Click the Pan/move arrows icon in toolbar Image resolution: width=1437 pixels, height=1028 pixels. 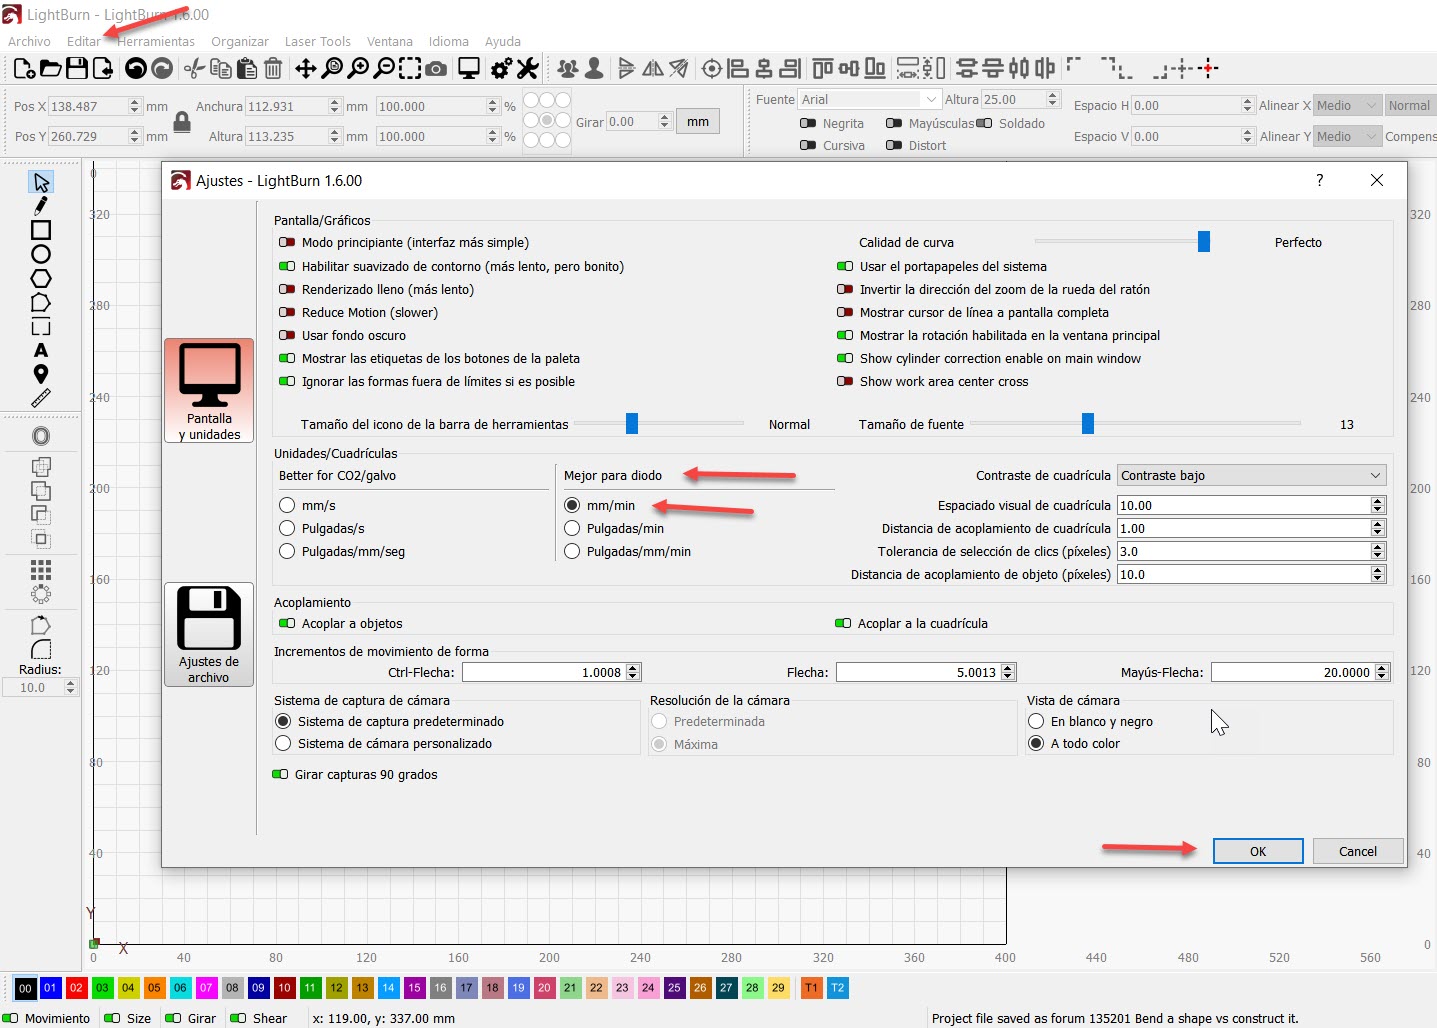click(305, 68)
